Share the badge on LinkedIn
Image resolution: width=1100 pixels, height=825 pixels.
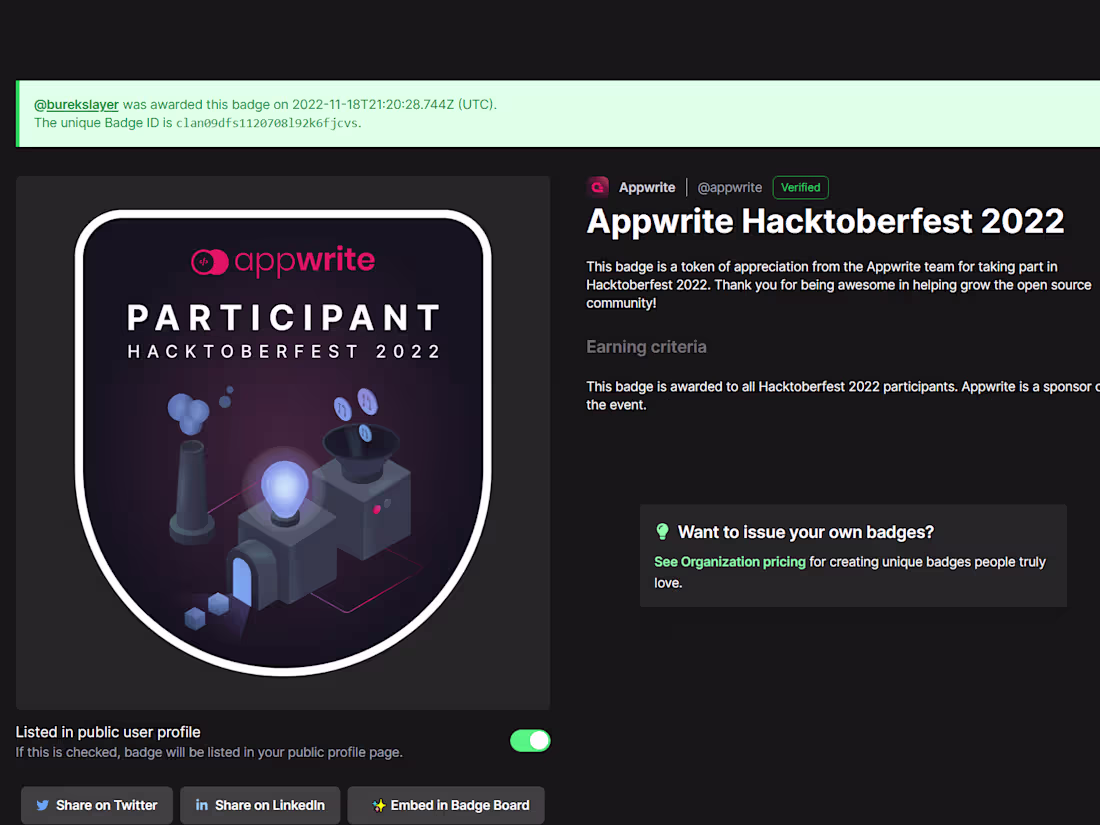(260, 805)
